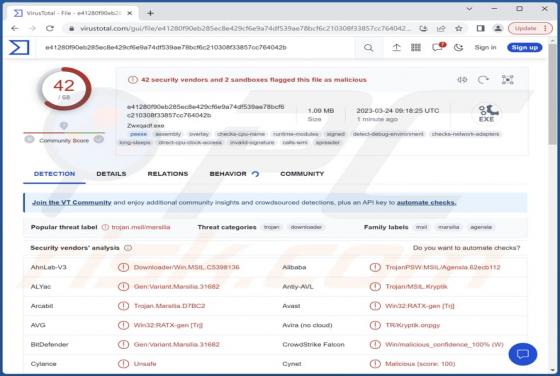Open the chat support bubble button
This screenshot has height=376, width=560.
click(523, 354)
